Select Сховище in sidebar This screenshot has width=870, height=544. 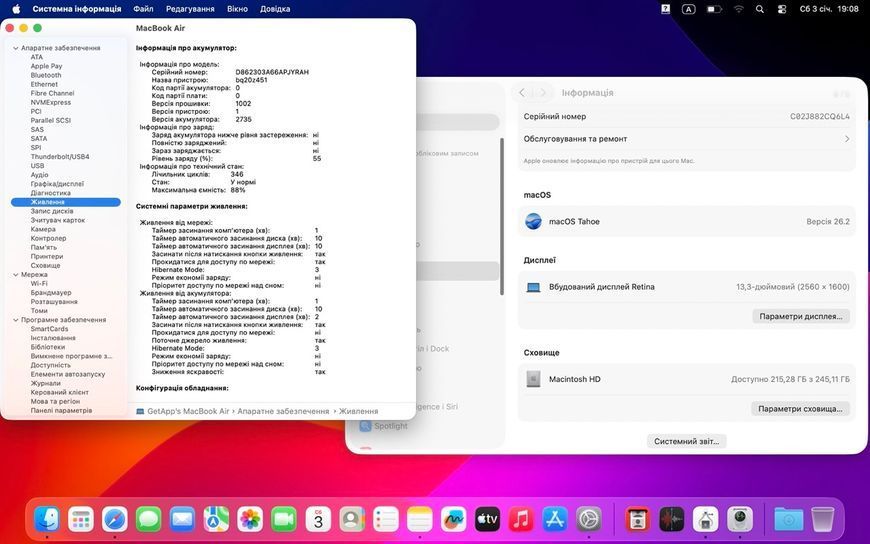45,265
